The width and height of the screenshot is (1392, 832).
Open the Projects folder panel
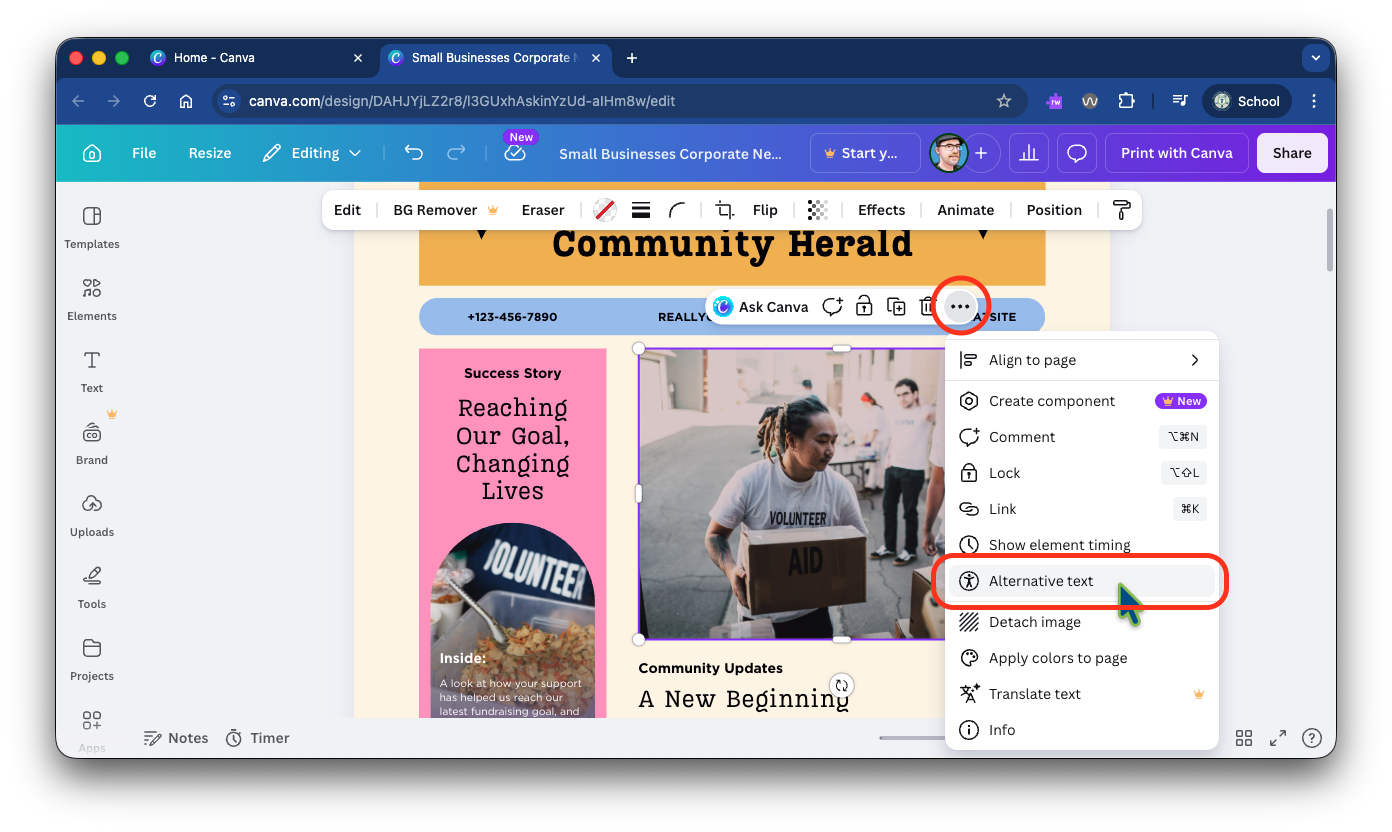92,659
